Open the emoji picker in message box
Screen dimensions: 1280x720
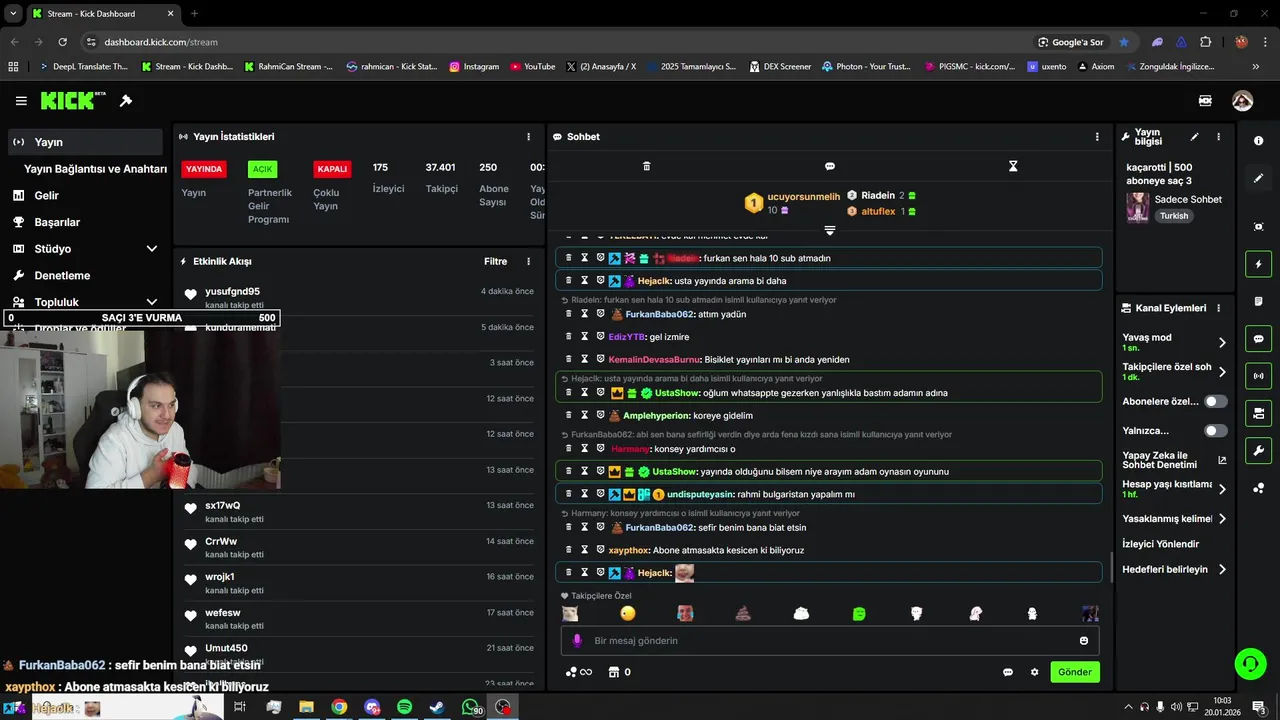coord(1084,641)
